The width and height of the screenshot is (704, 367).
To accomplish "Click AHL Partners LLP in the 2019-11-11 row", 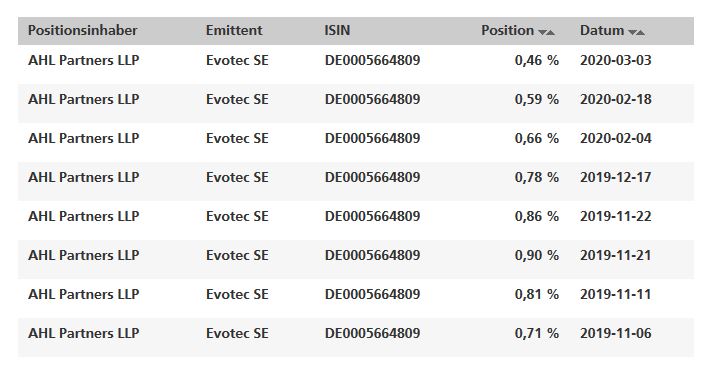I will point(84,295).
